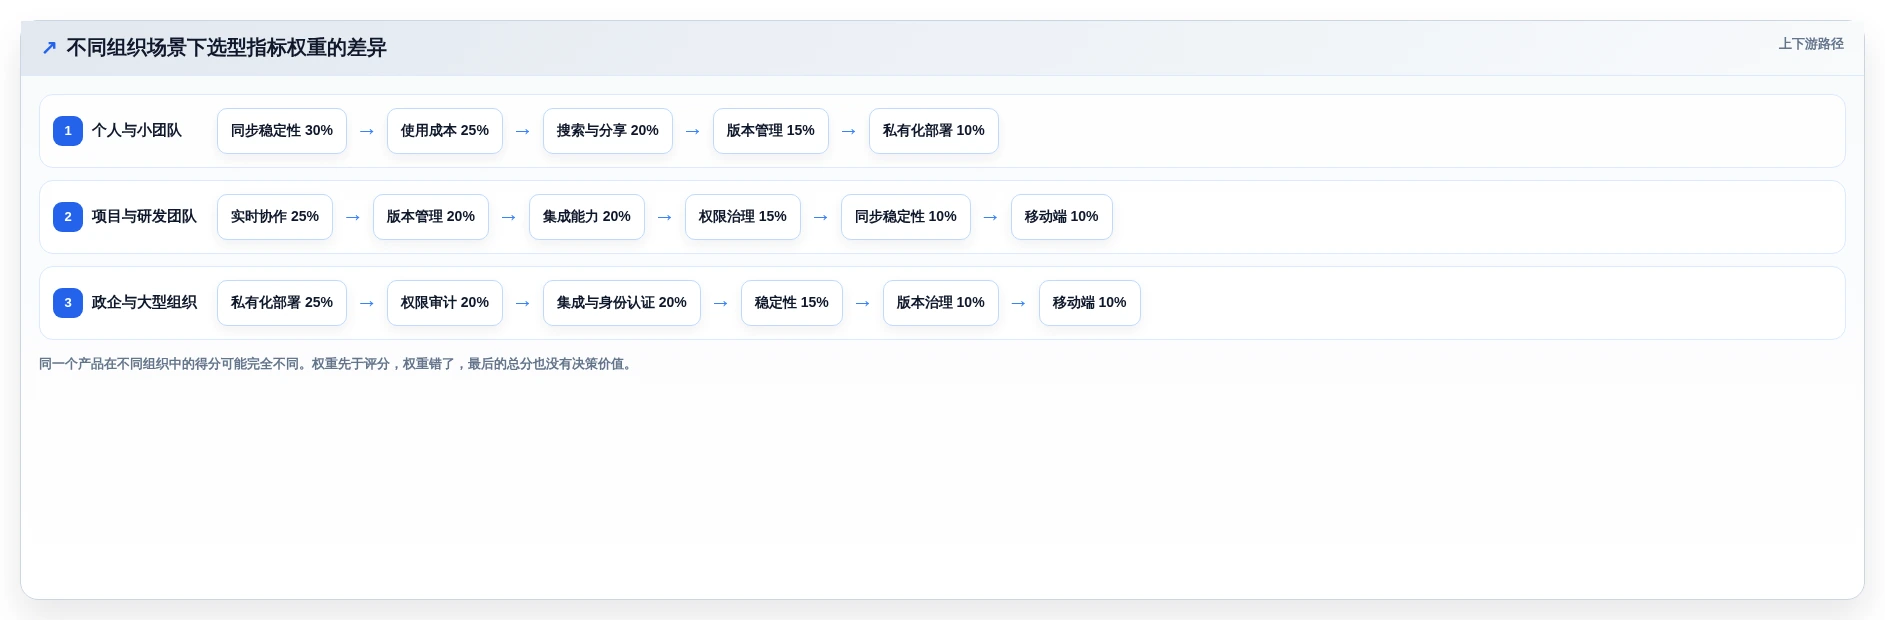Click the 权限审计 20% chip

445,303
